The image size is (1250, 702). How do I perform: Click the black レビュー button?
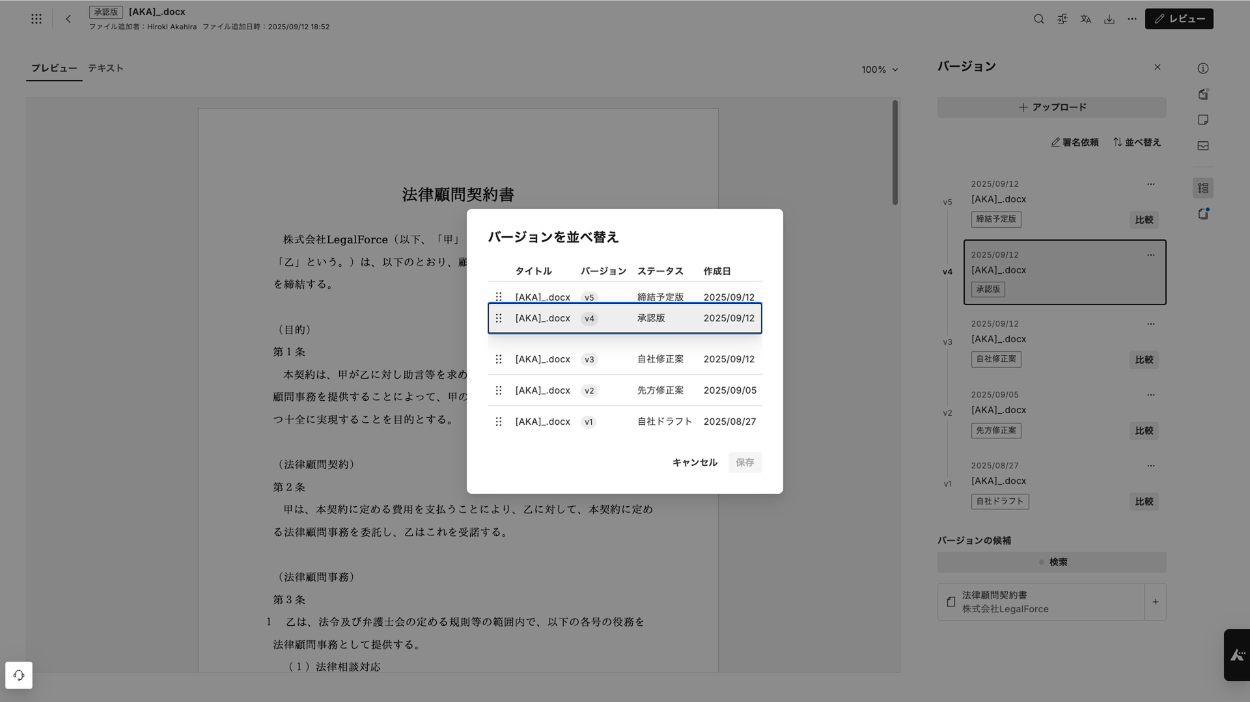click(1179, 19)
